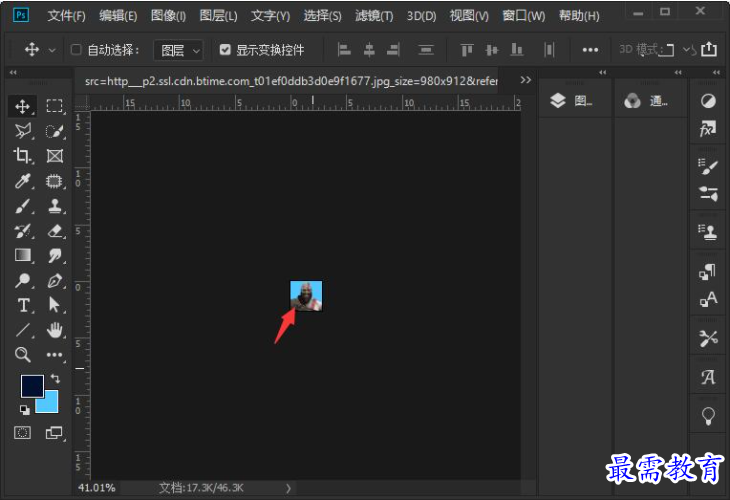Toggle Quick Mask mode
Screen dimensions: 730x500
(x=22, y=432)
